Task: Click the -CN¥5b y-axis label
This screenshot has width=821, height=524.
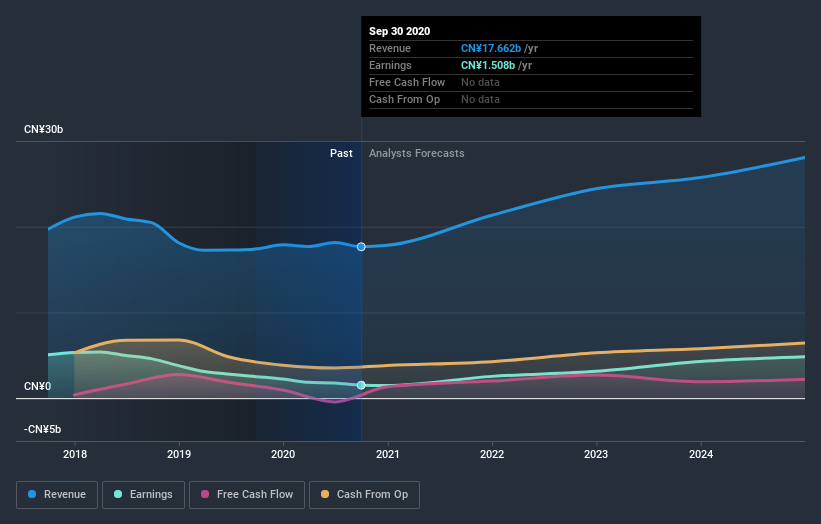Action: [42, 429]
